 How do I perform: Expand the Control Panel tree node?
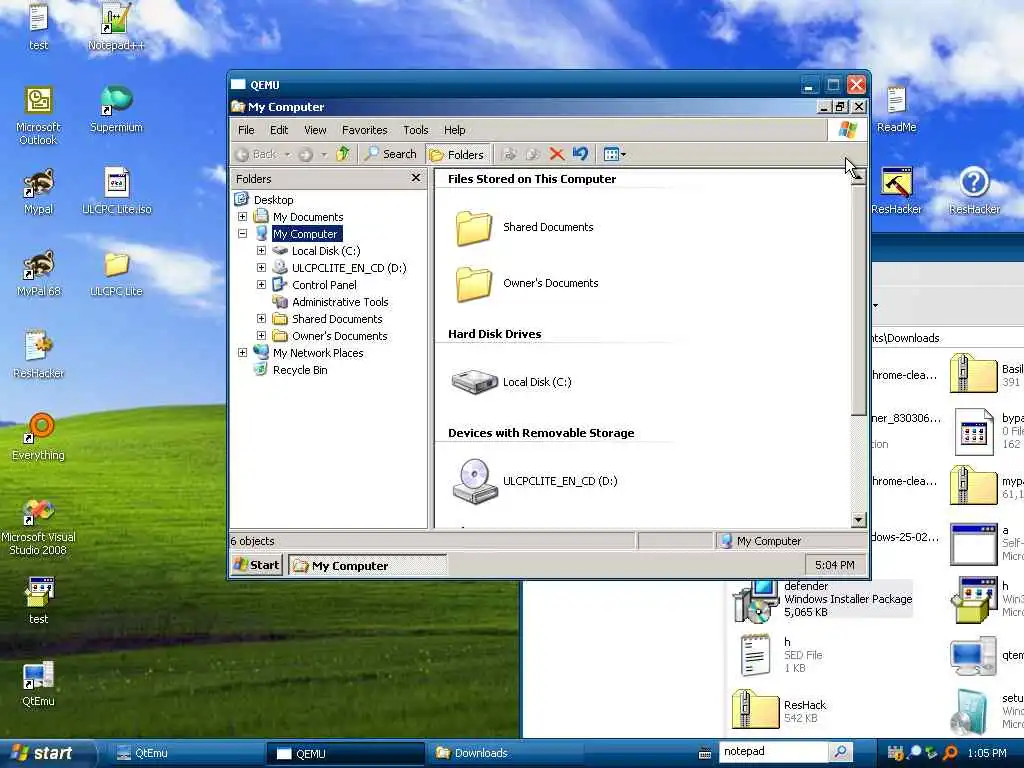261,284
